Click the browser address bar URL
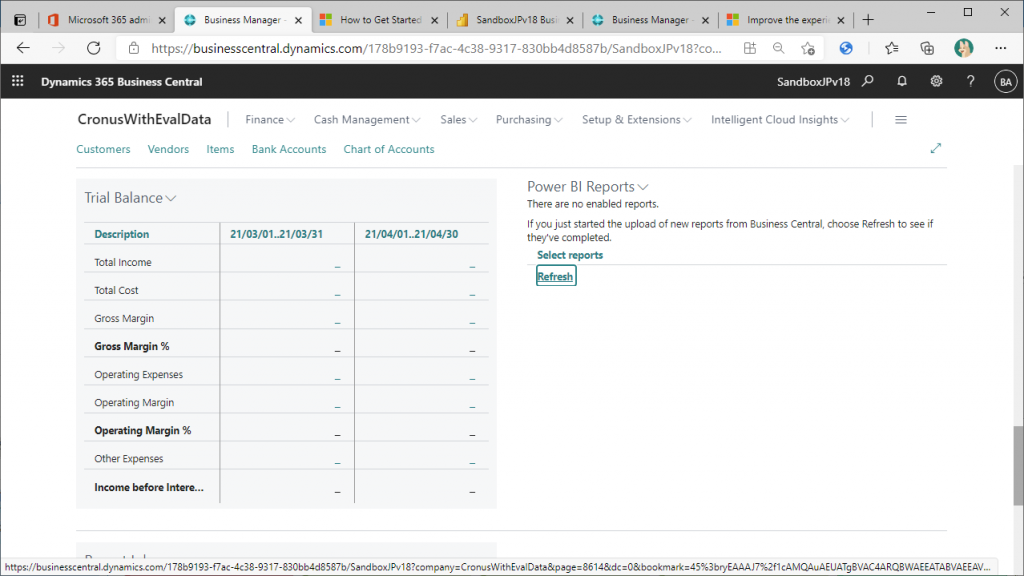The width and height of the screenshot is (1024, 576). (436, 48)
